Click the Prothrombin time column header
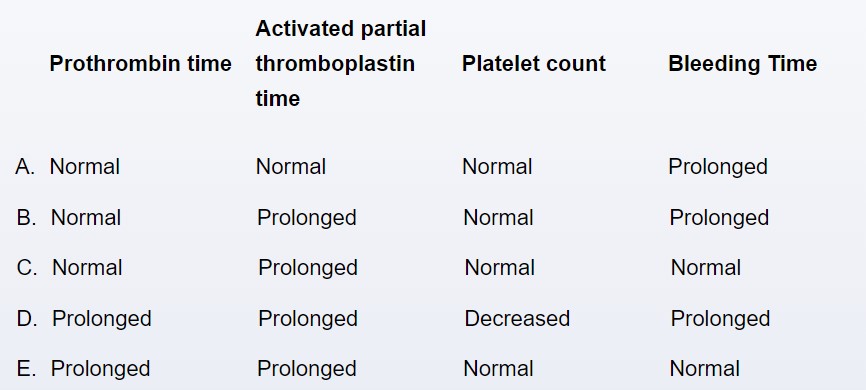 coord(141,64)
